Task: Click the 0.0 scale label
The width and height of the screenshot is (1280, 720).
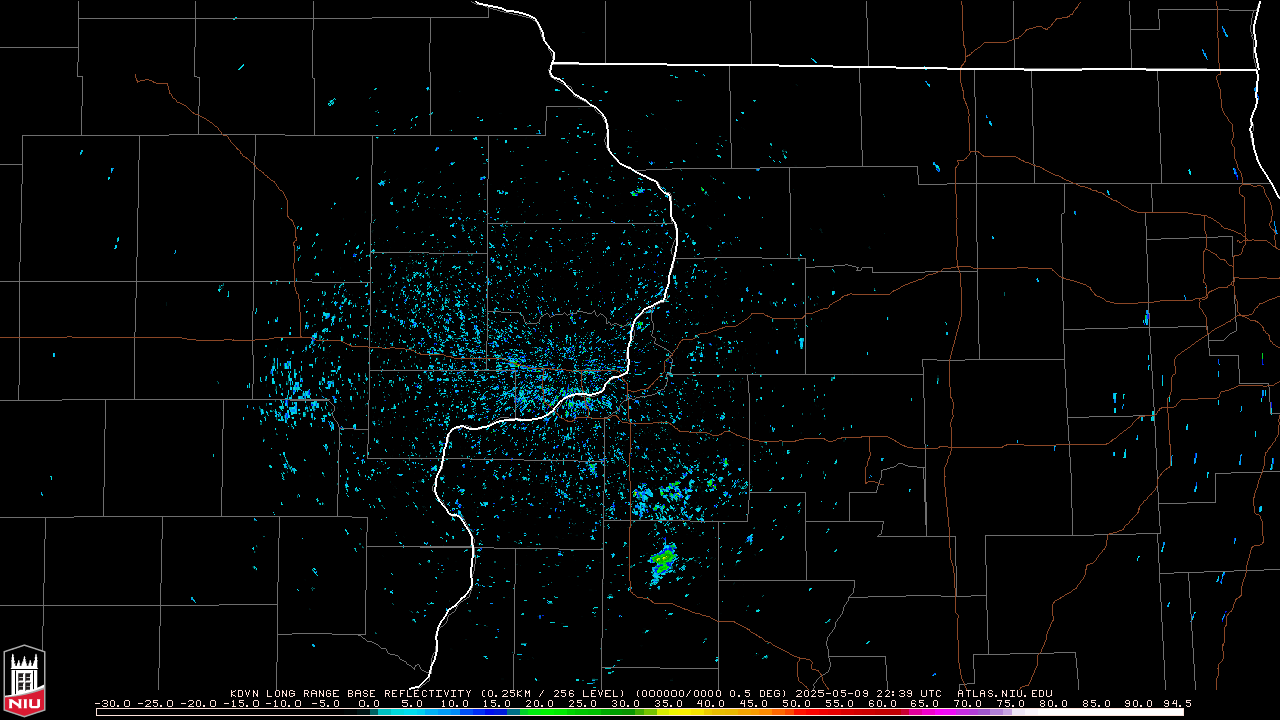Action: pyautogui.click(x=370, y=703)
